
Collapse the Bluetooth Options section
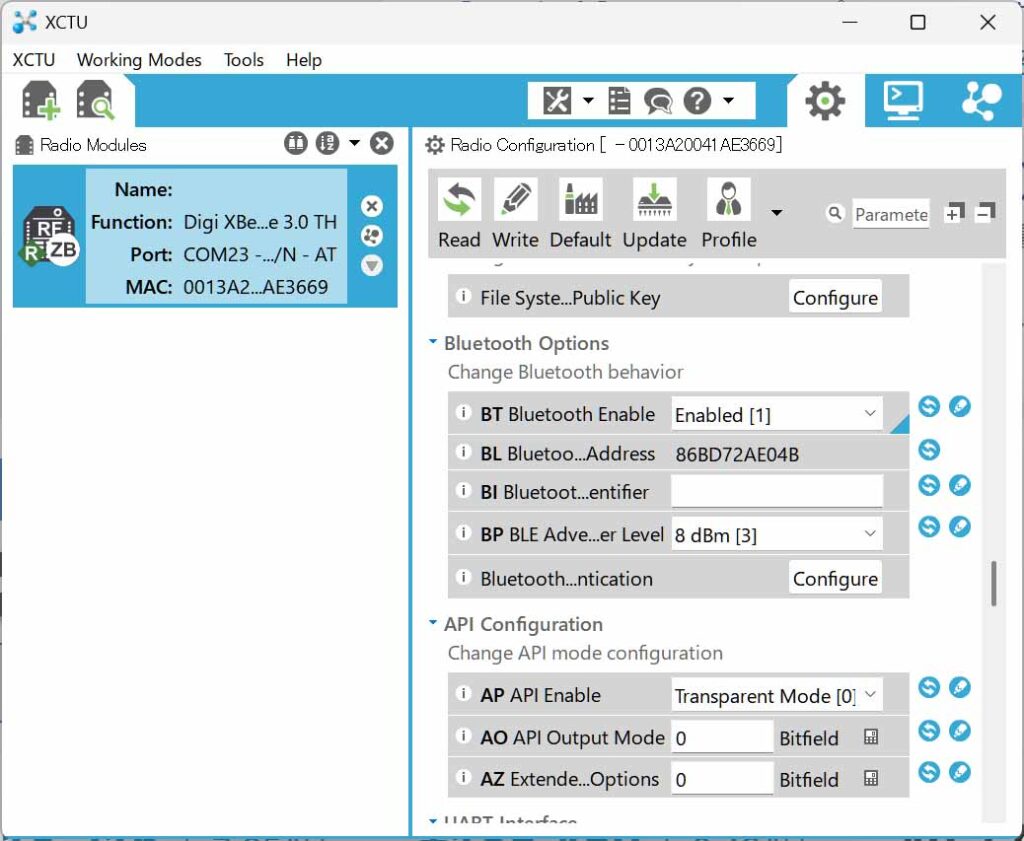click(x=432, y=342)
